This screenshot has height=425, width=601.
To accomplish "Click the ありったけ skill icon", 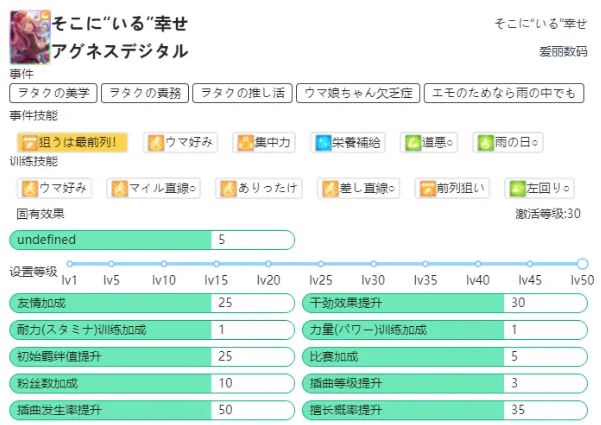I will [228, 187].
